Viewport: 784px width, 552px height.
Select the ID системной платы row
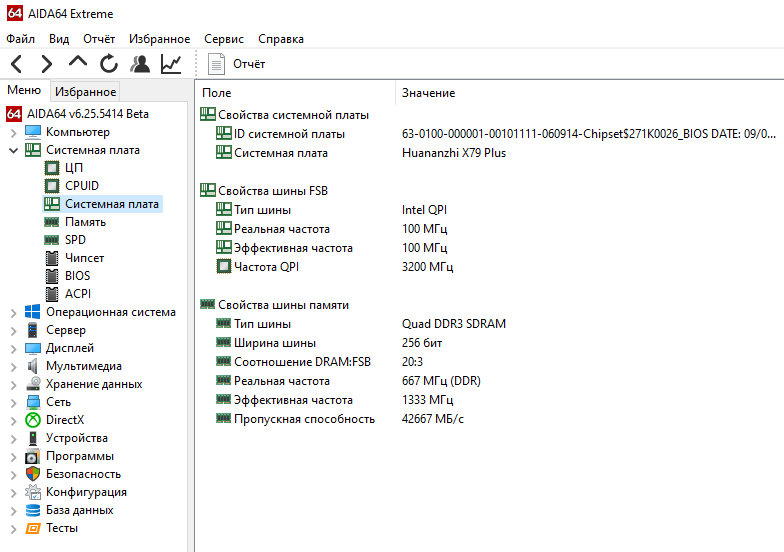490,134
